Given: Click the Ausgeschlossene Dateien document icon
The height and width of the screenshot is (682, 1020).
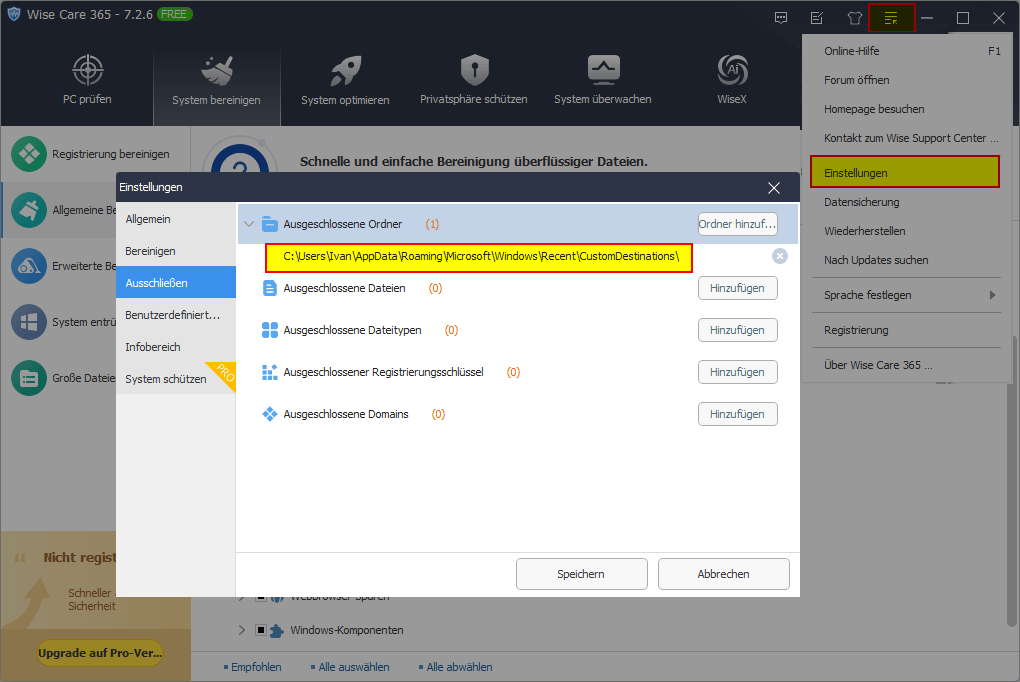Looking at the screenshot, I should (x=269, y=288).
